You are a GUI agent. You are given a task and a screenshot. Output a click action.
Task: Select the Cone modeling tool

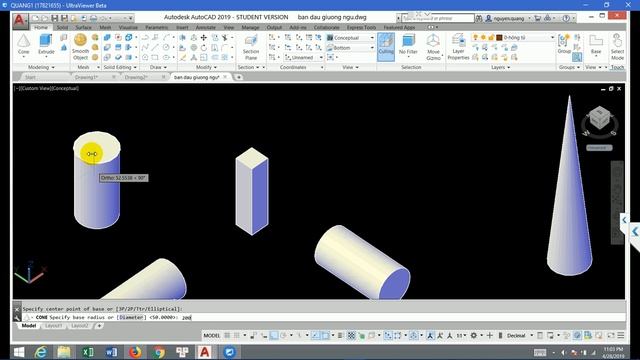coord(23,44)
